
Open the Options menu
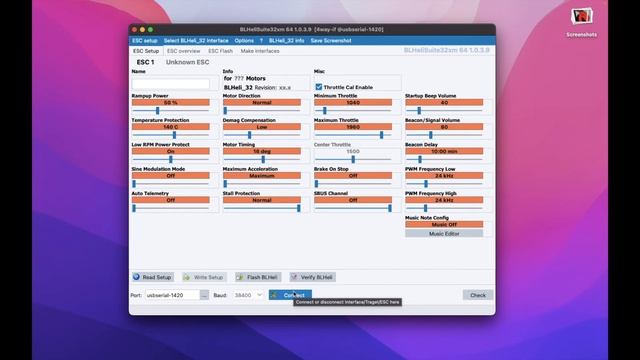[244, 41]
